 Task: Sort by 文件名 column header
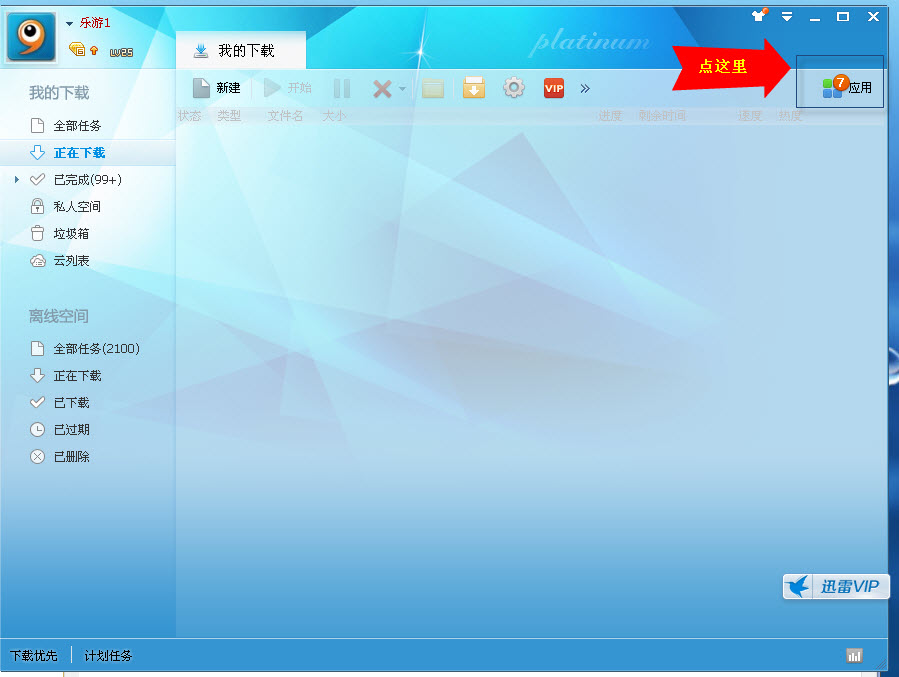(285, 116)
